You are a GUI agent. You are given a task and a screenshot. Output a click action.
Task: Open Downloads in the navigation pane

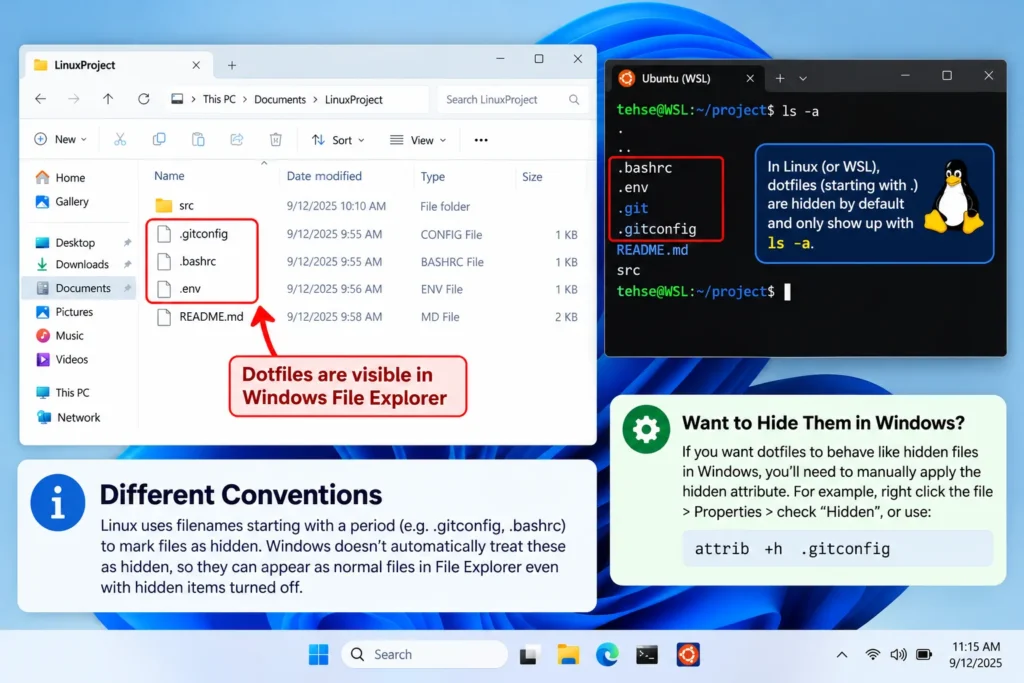[72, 264]
